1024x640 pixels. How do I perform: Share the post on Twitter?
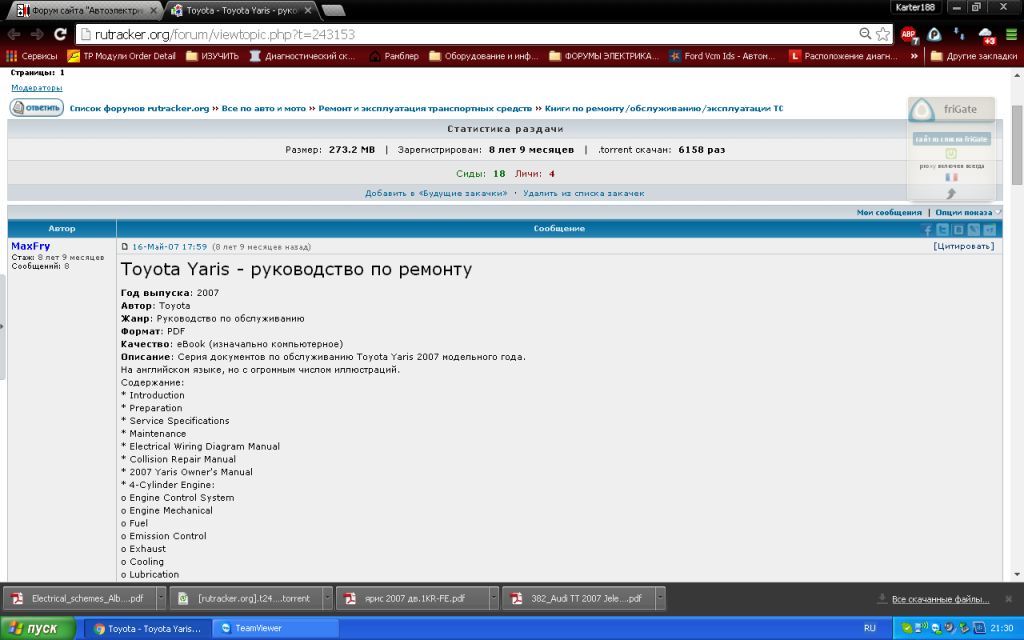pyautogui.click(x=942, y=229)
